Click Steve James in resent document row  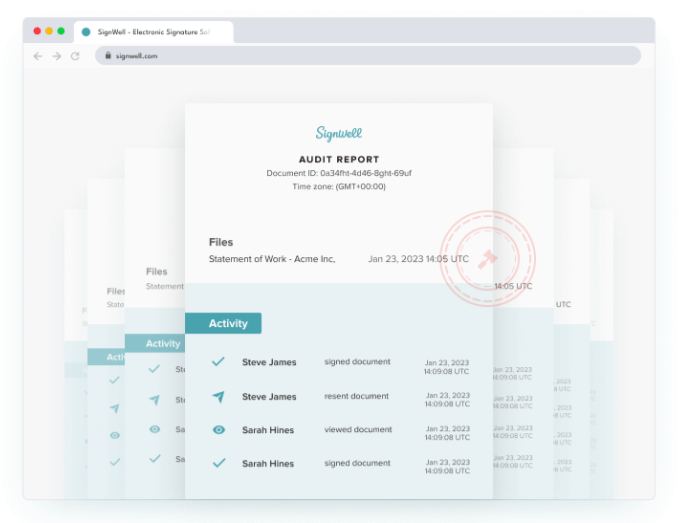tap(269, 397)
